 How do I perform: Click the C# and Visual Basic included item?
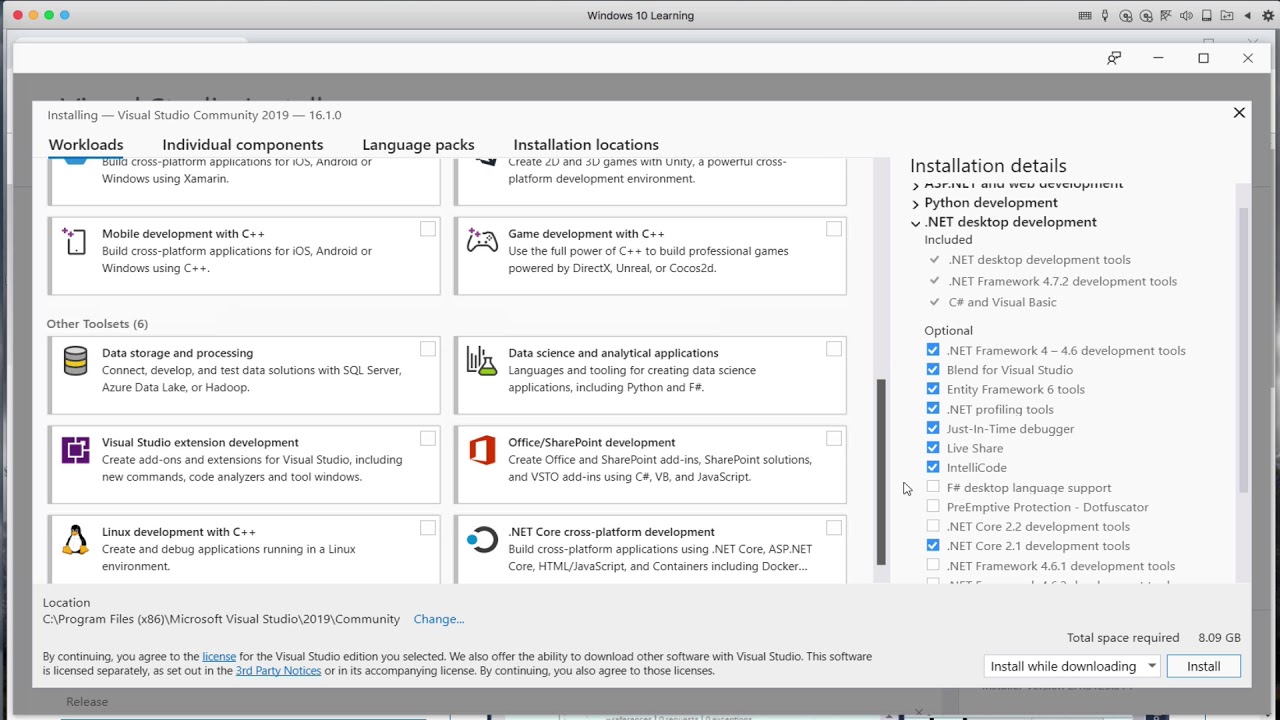point(1002,302)
